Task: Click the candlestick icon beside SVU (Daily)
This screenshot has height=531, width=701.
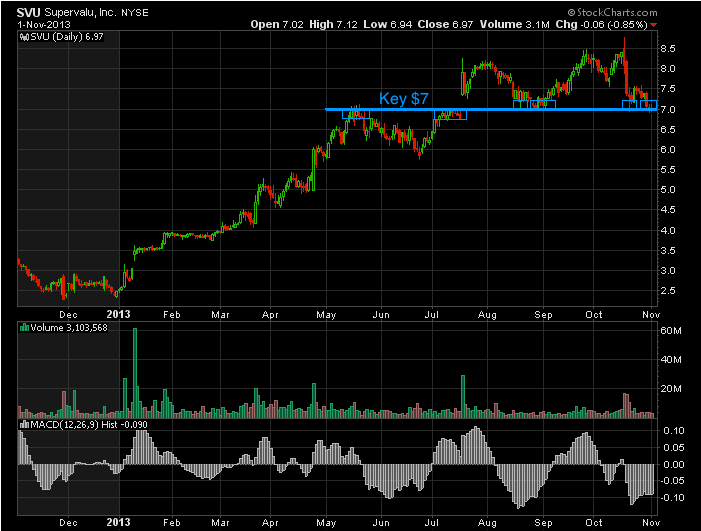Action: pos(24,37)
